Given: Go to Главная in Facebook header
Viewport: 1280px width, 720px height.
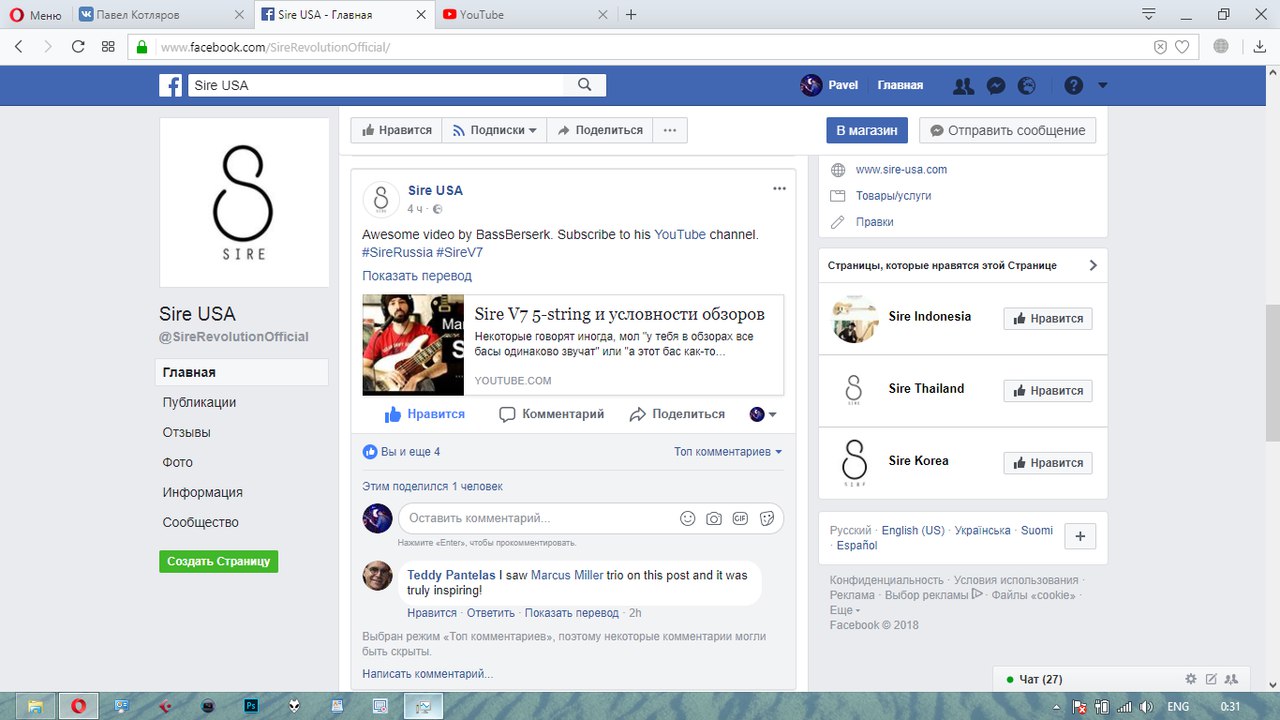Looking at the screenshot, I should pos(900,85).
